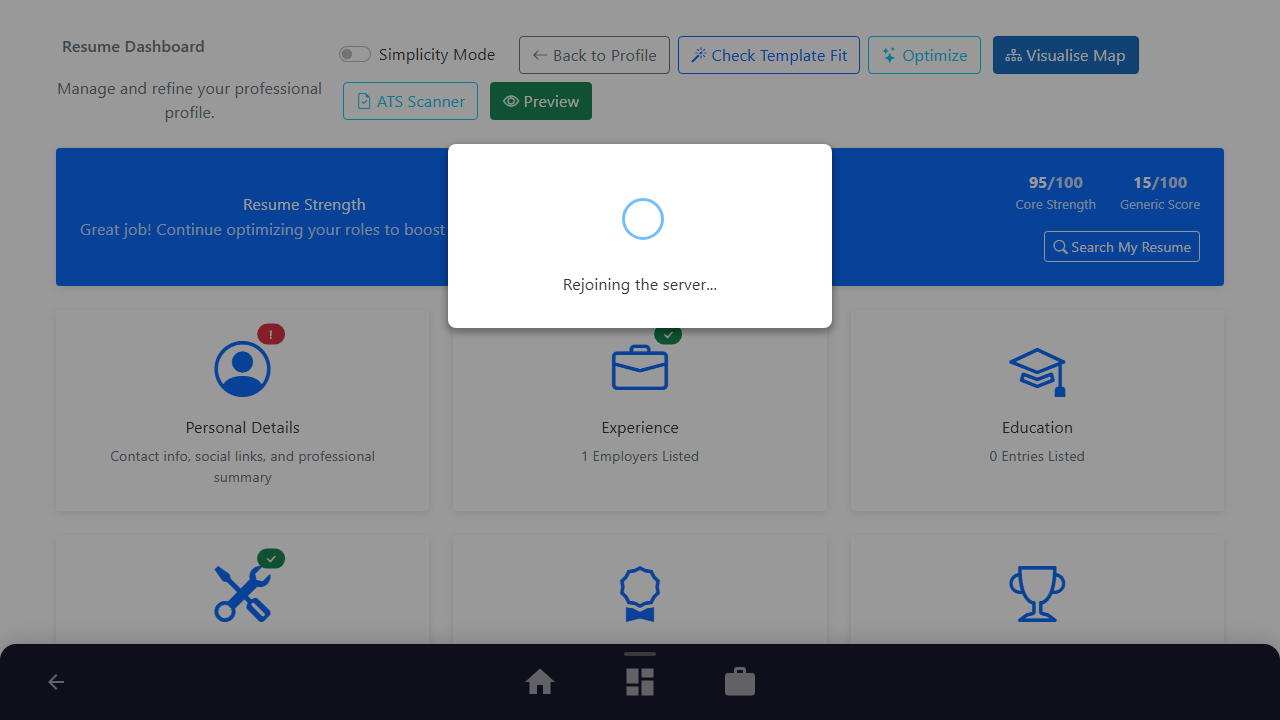Click the green check badge on tools card
Image resolution: width=1280 pixels, height=720 pixels.
(x=271, y=558)
